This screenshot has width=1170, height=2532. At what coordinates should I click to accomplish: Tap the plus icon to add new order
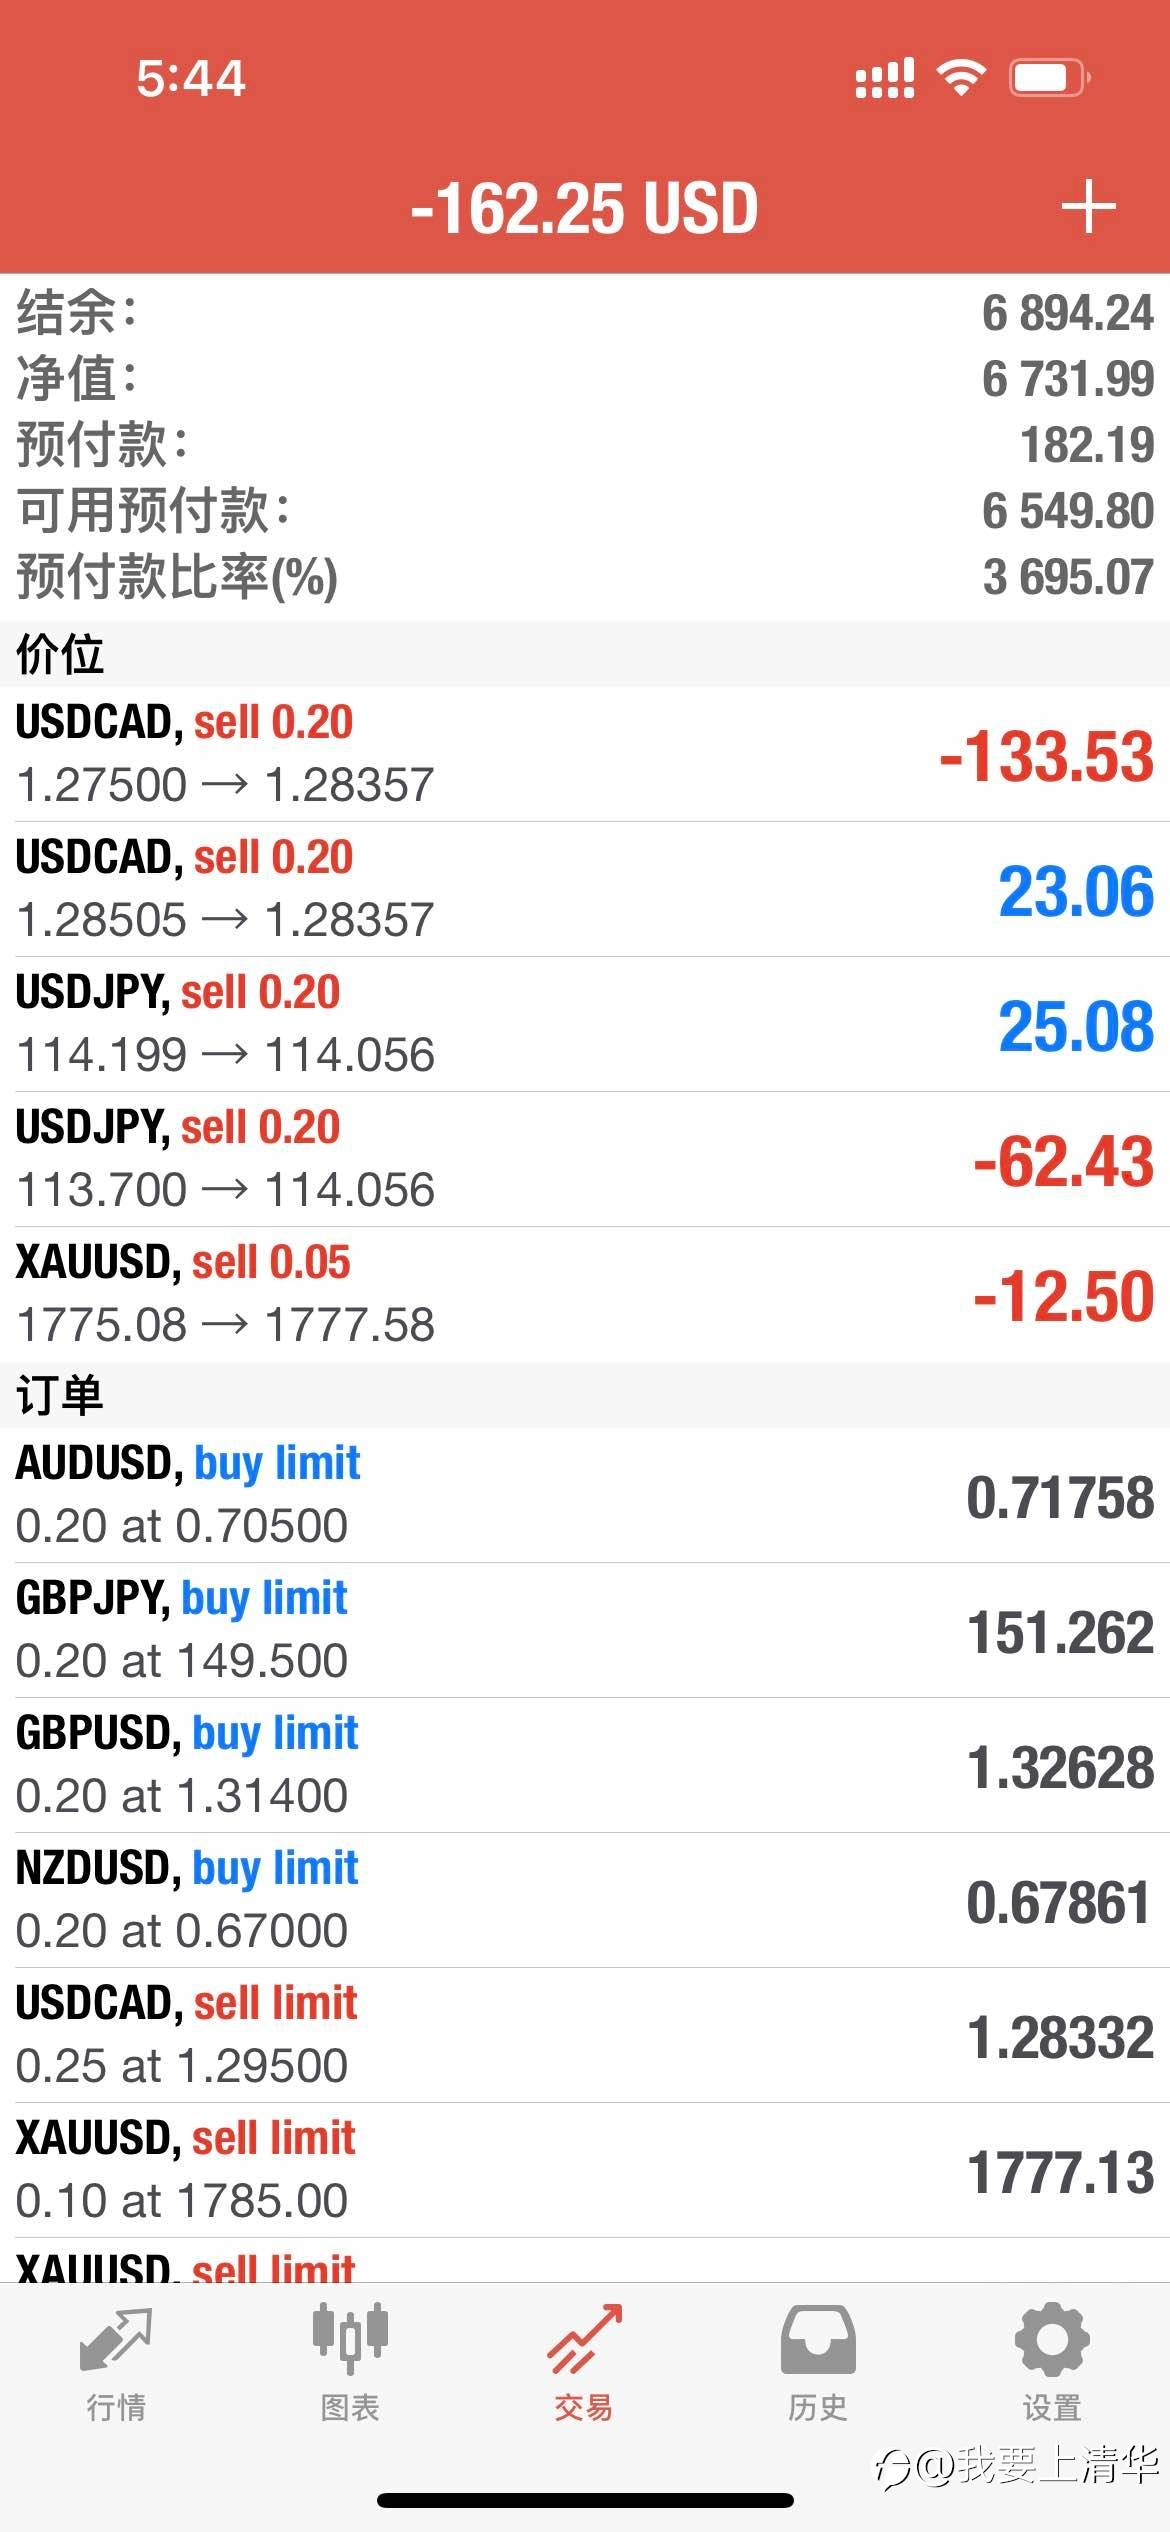pos(1088,207)
